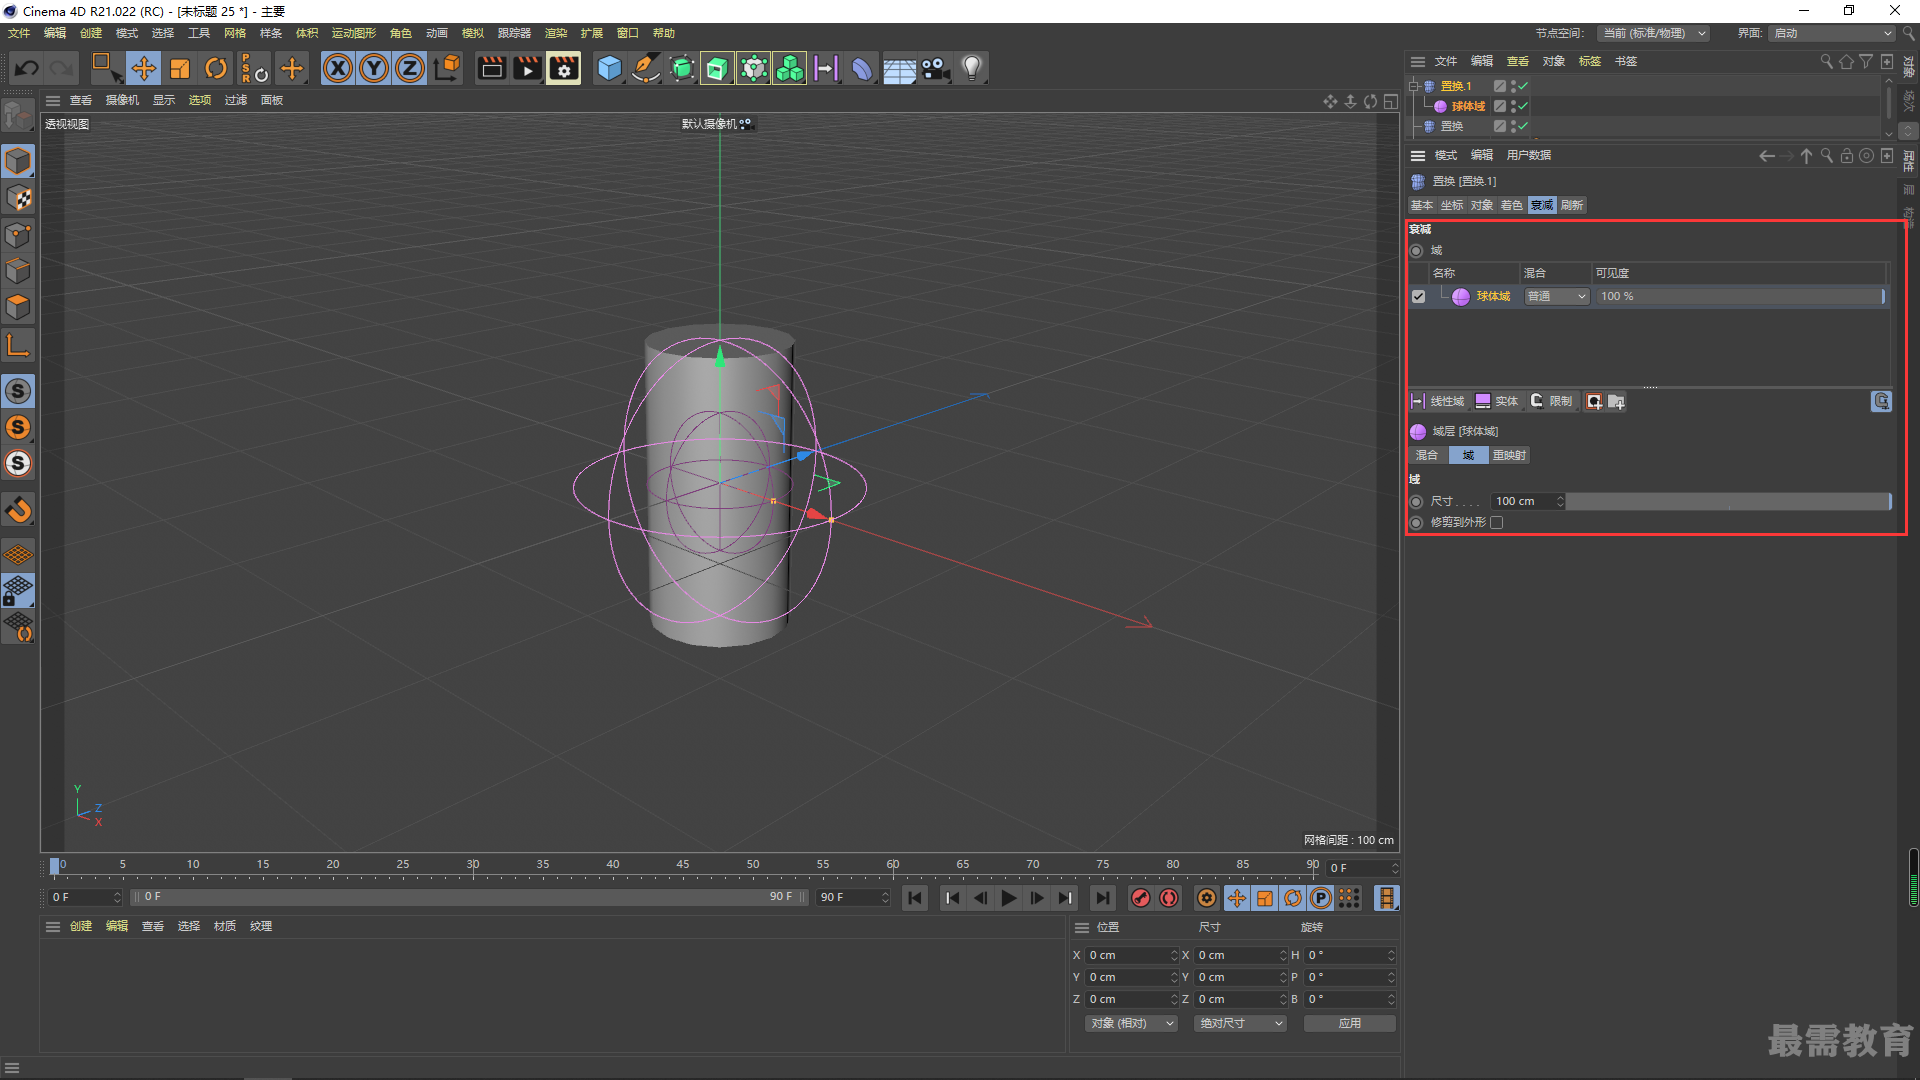Click the end frame 90 F field
Screen dimensions: 1920x1080
coord(853,898)
